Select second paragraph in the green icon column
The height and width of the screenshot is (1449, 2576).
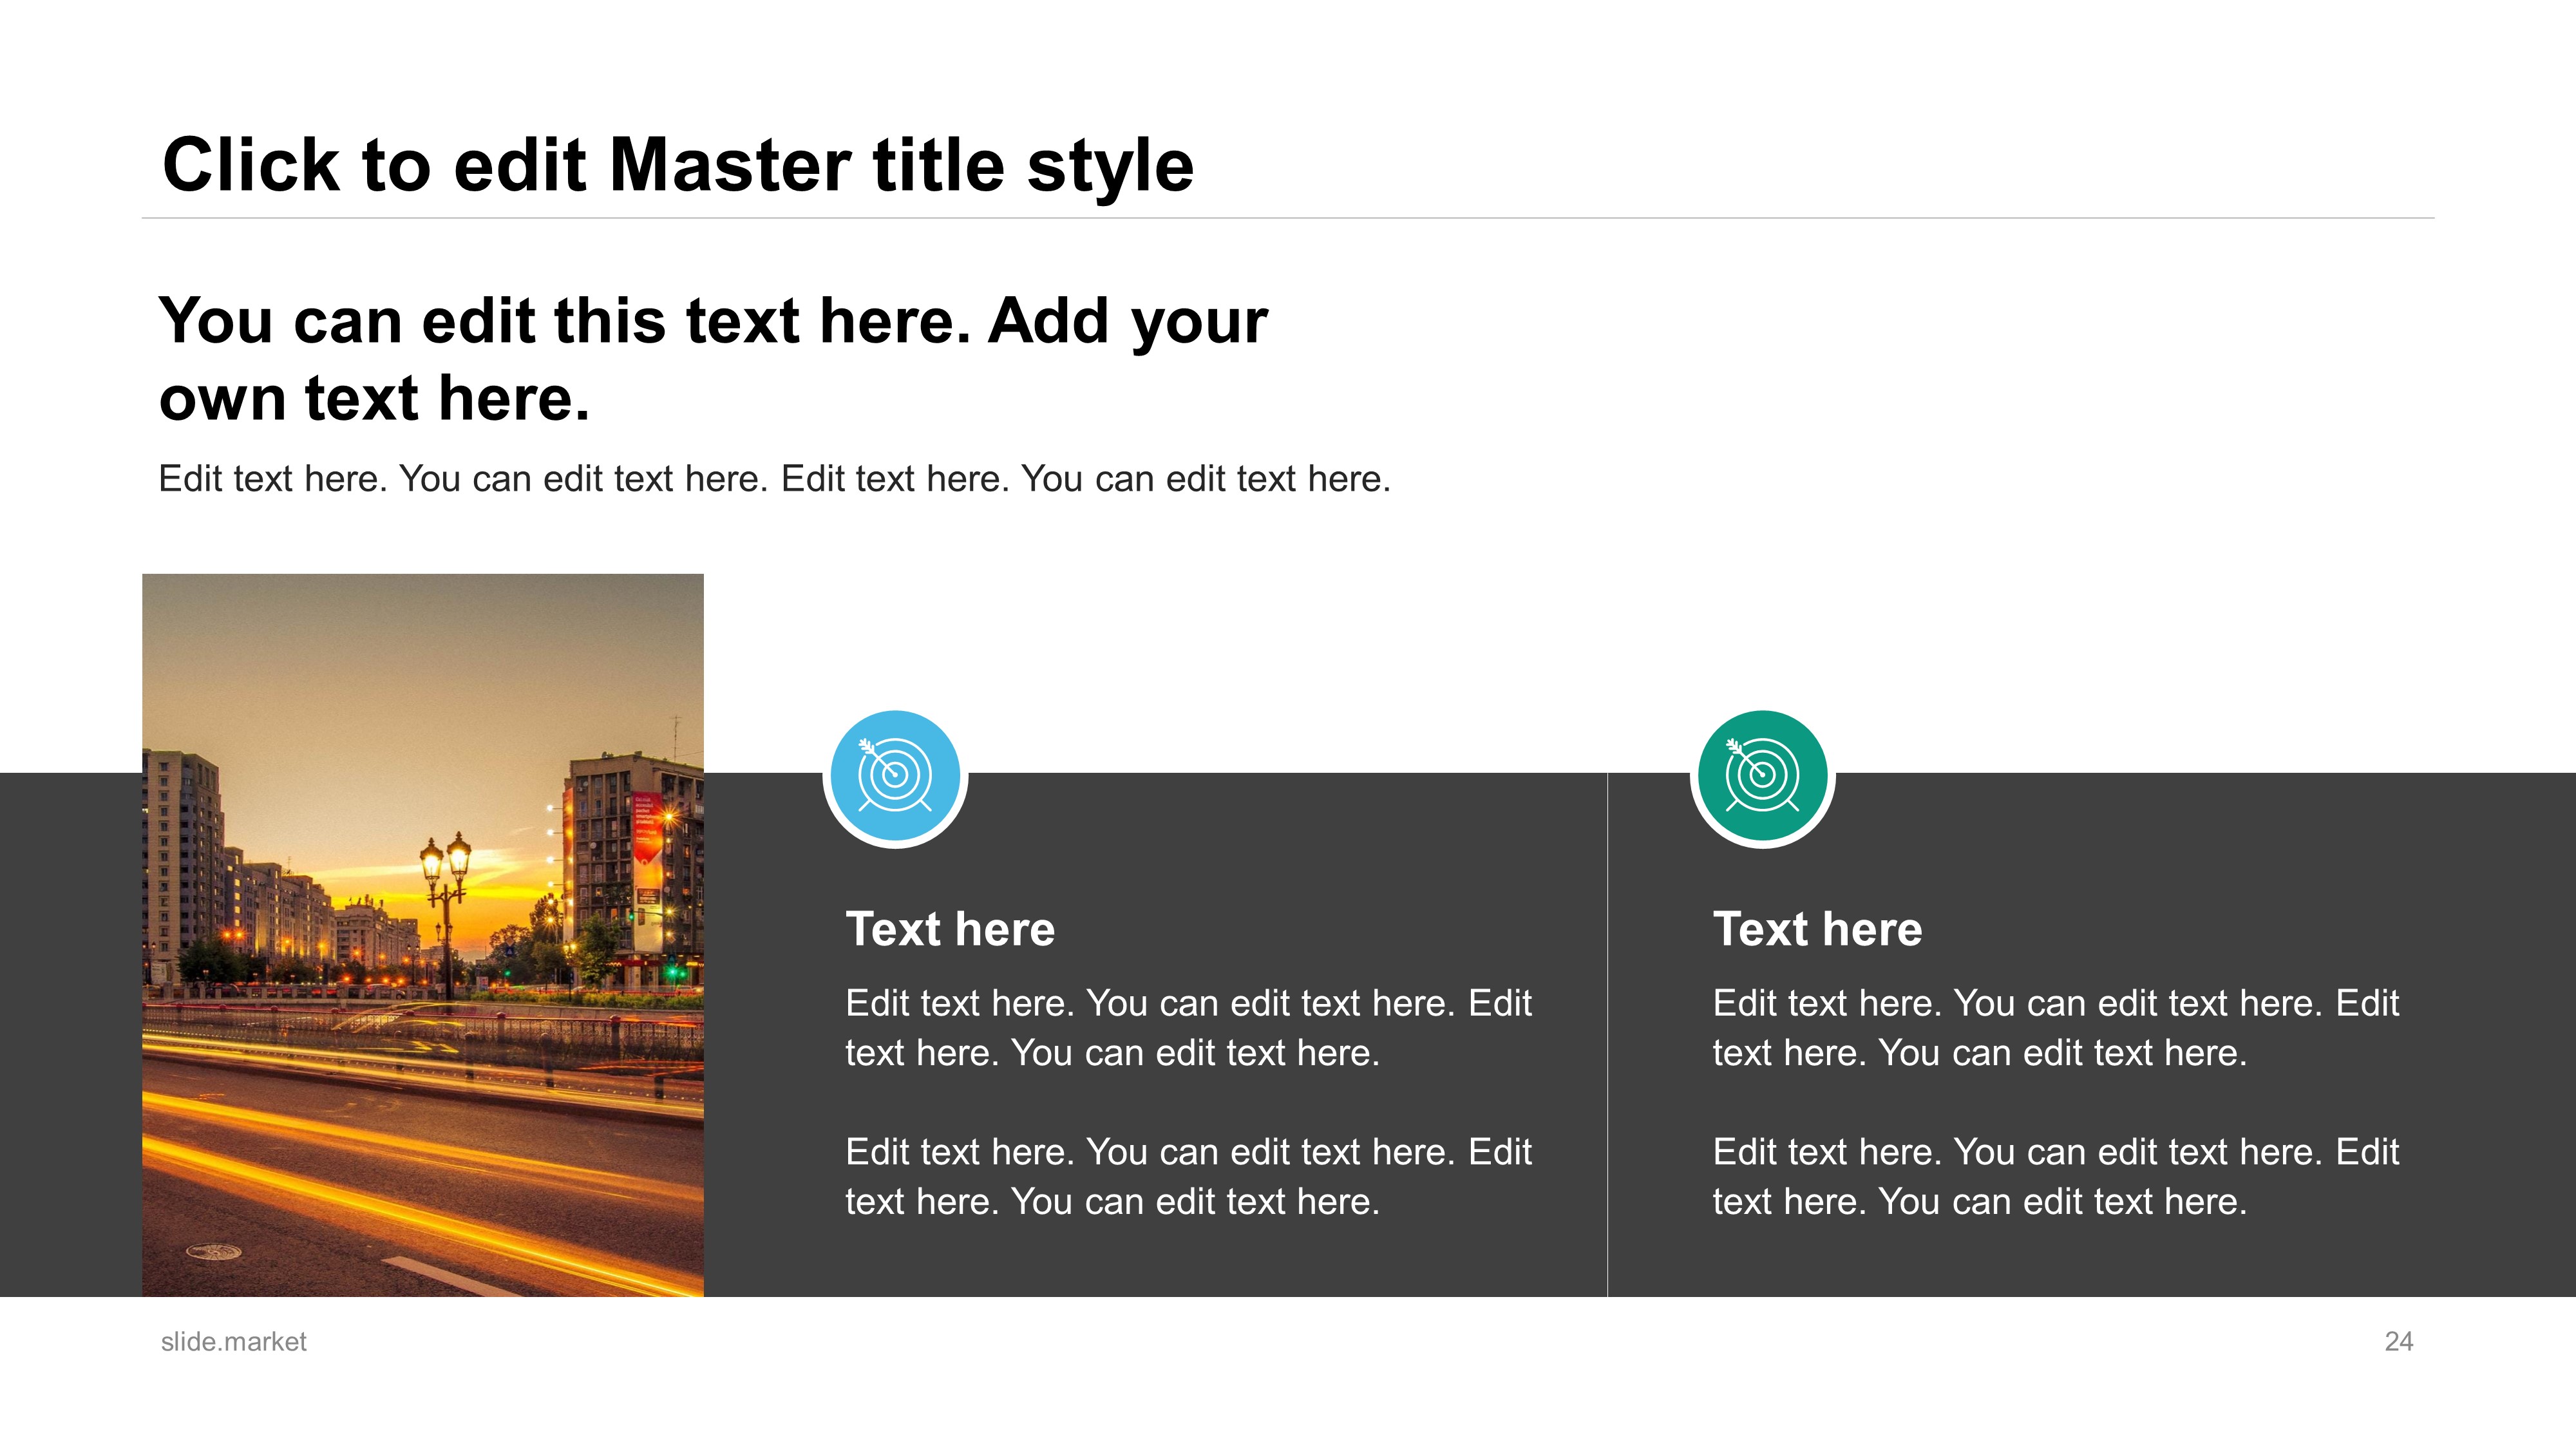click(2056, 1176)
